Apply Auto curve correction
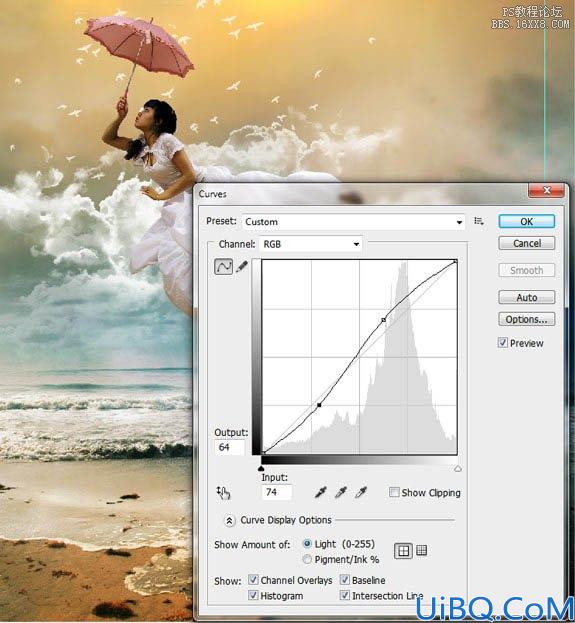The height and width of the screenshot is (623, 575). 527,297
